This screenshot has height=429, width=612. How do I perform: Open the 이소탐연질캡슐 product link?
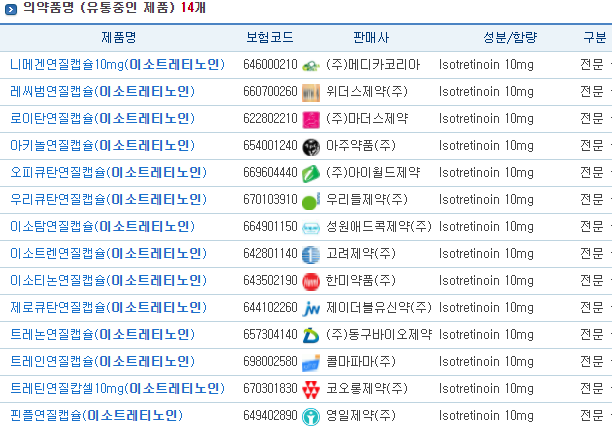(x=102, y=226)
